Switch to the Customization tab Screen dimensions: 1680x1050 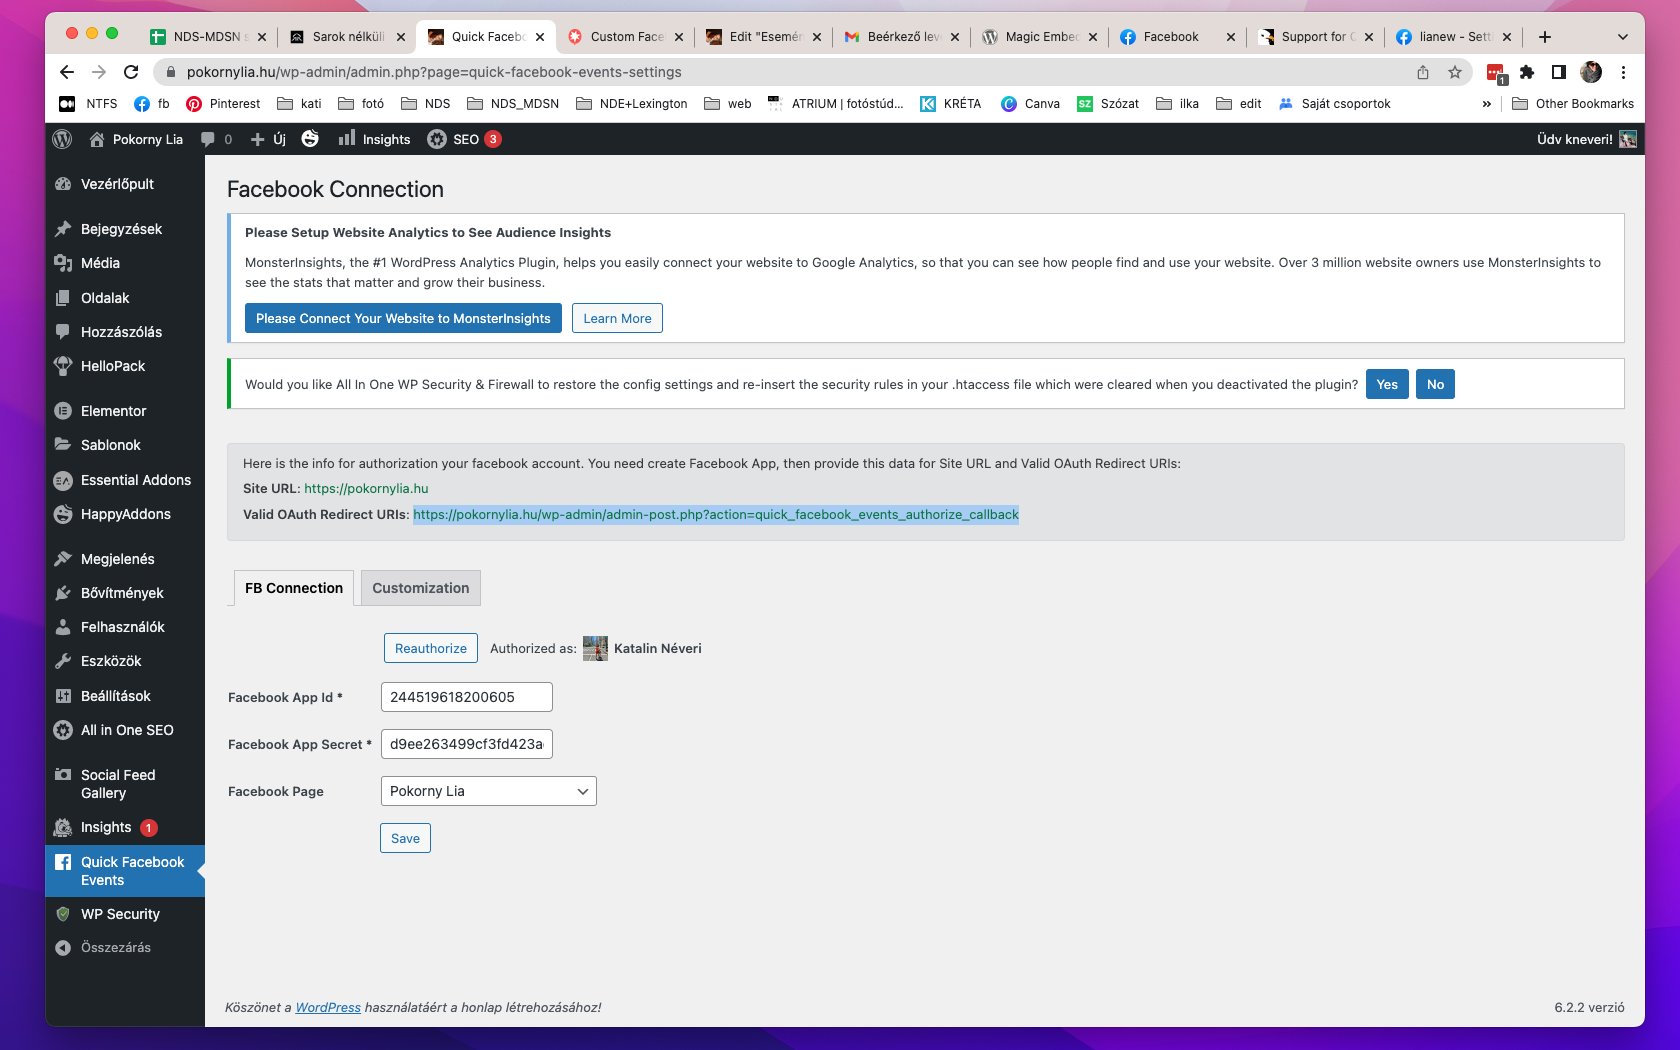pos(421,588)
